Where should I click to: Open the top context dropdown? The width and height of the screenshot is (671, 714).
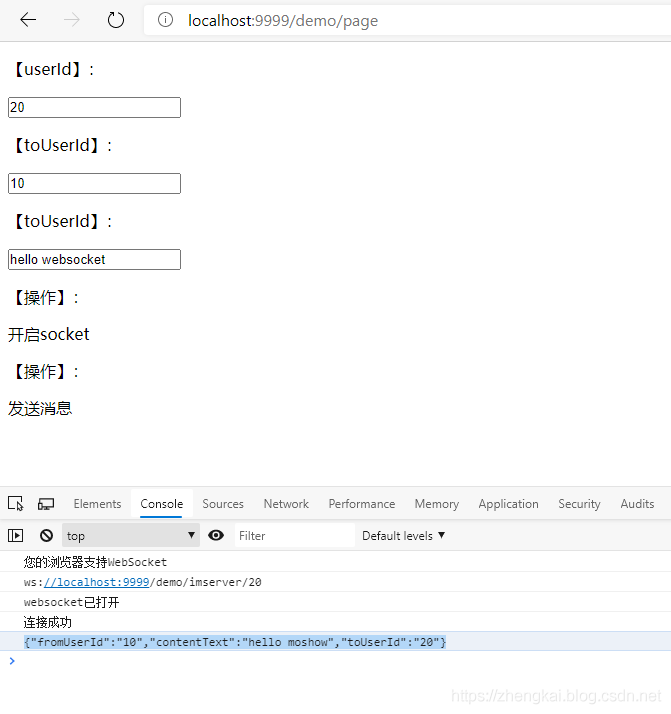coord(131,536)
